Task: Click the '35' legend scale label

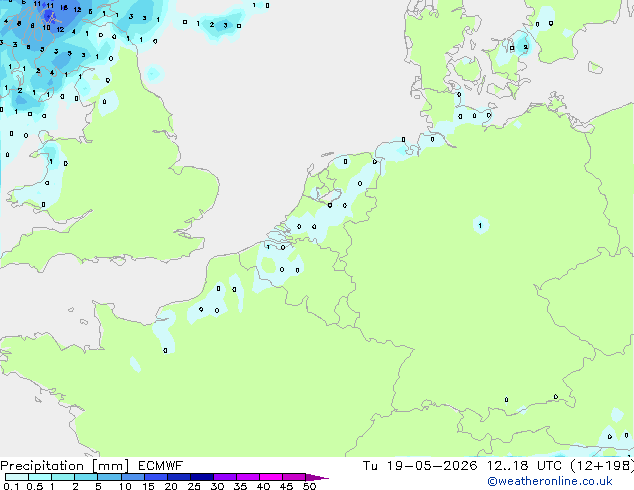Action: (240, 486)
